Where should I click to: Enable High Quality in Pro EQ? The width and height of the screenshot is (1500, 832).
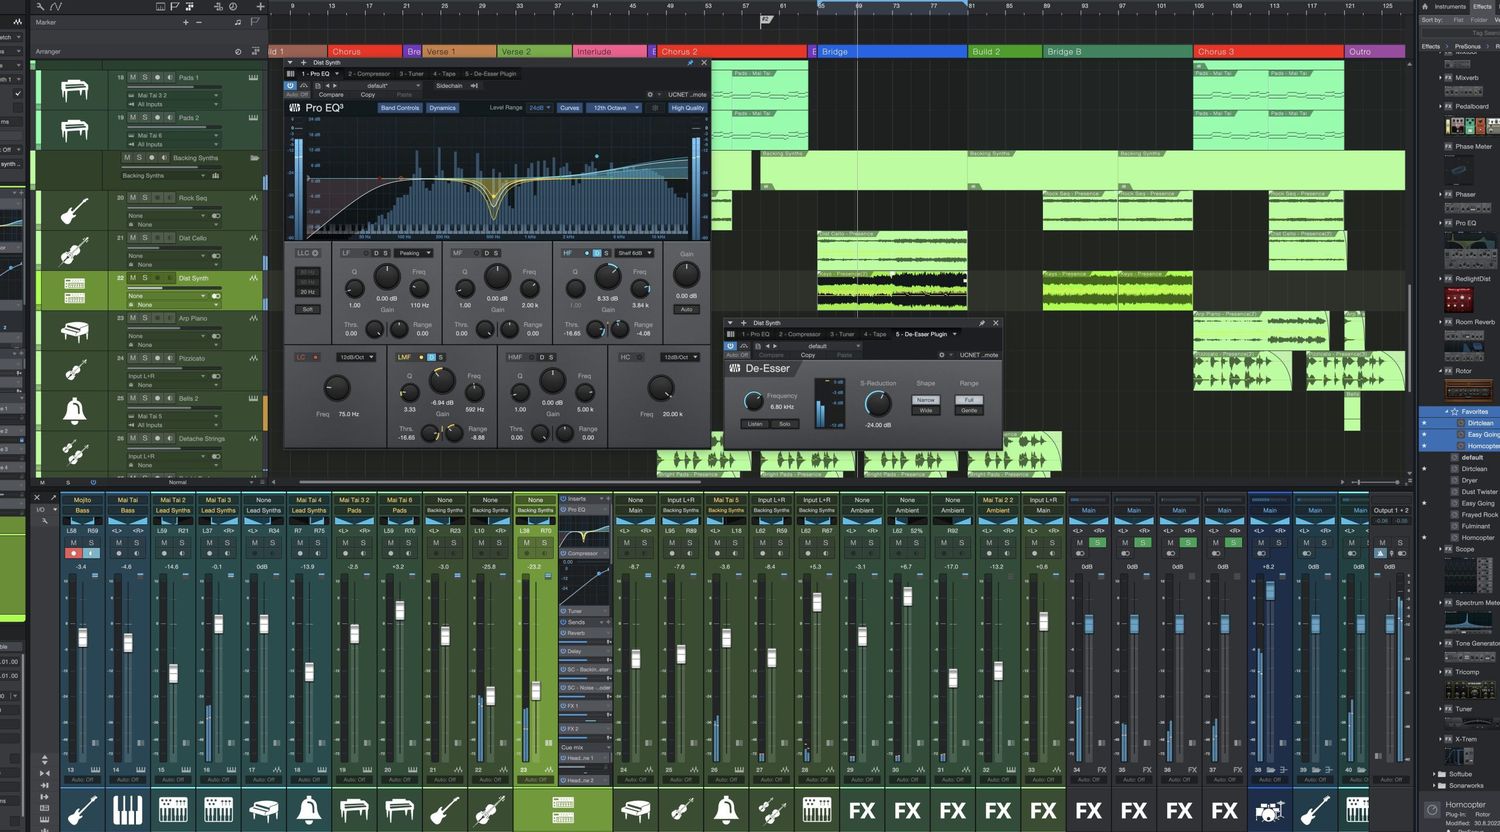[687, 108]
